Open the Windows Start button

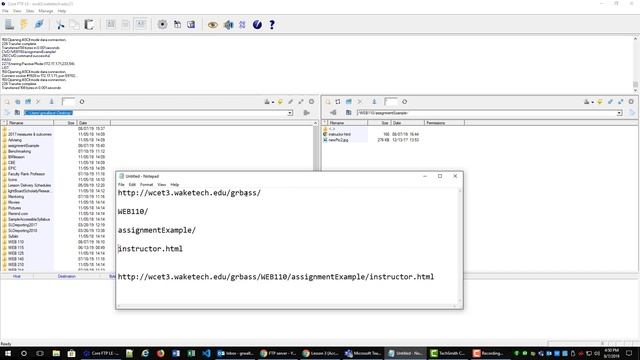click(8, 353)
